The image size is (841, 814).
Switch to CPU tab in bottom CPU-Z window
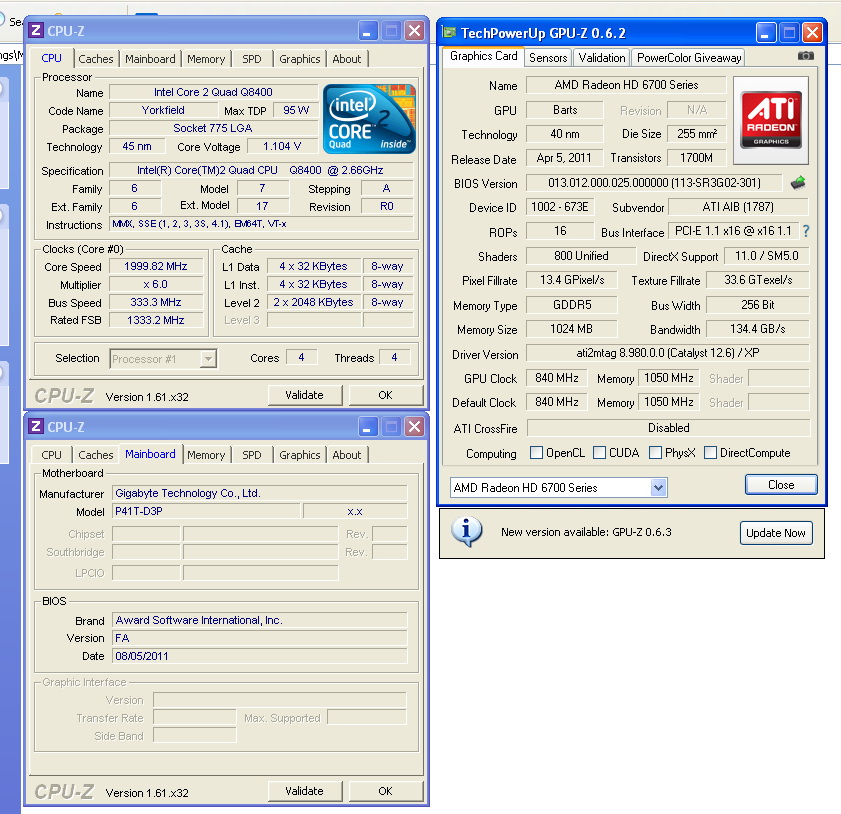tap(51, 455)
